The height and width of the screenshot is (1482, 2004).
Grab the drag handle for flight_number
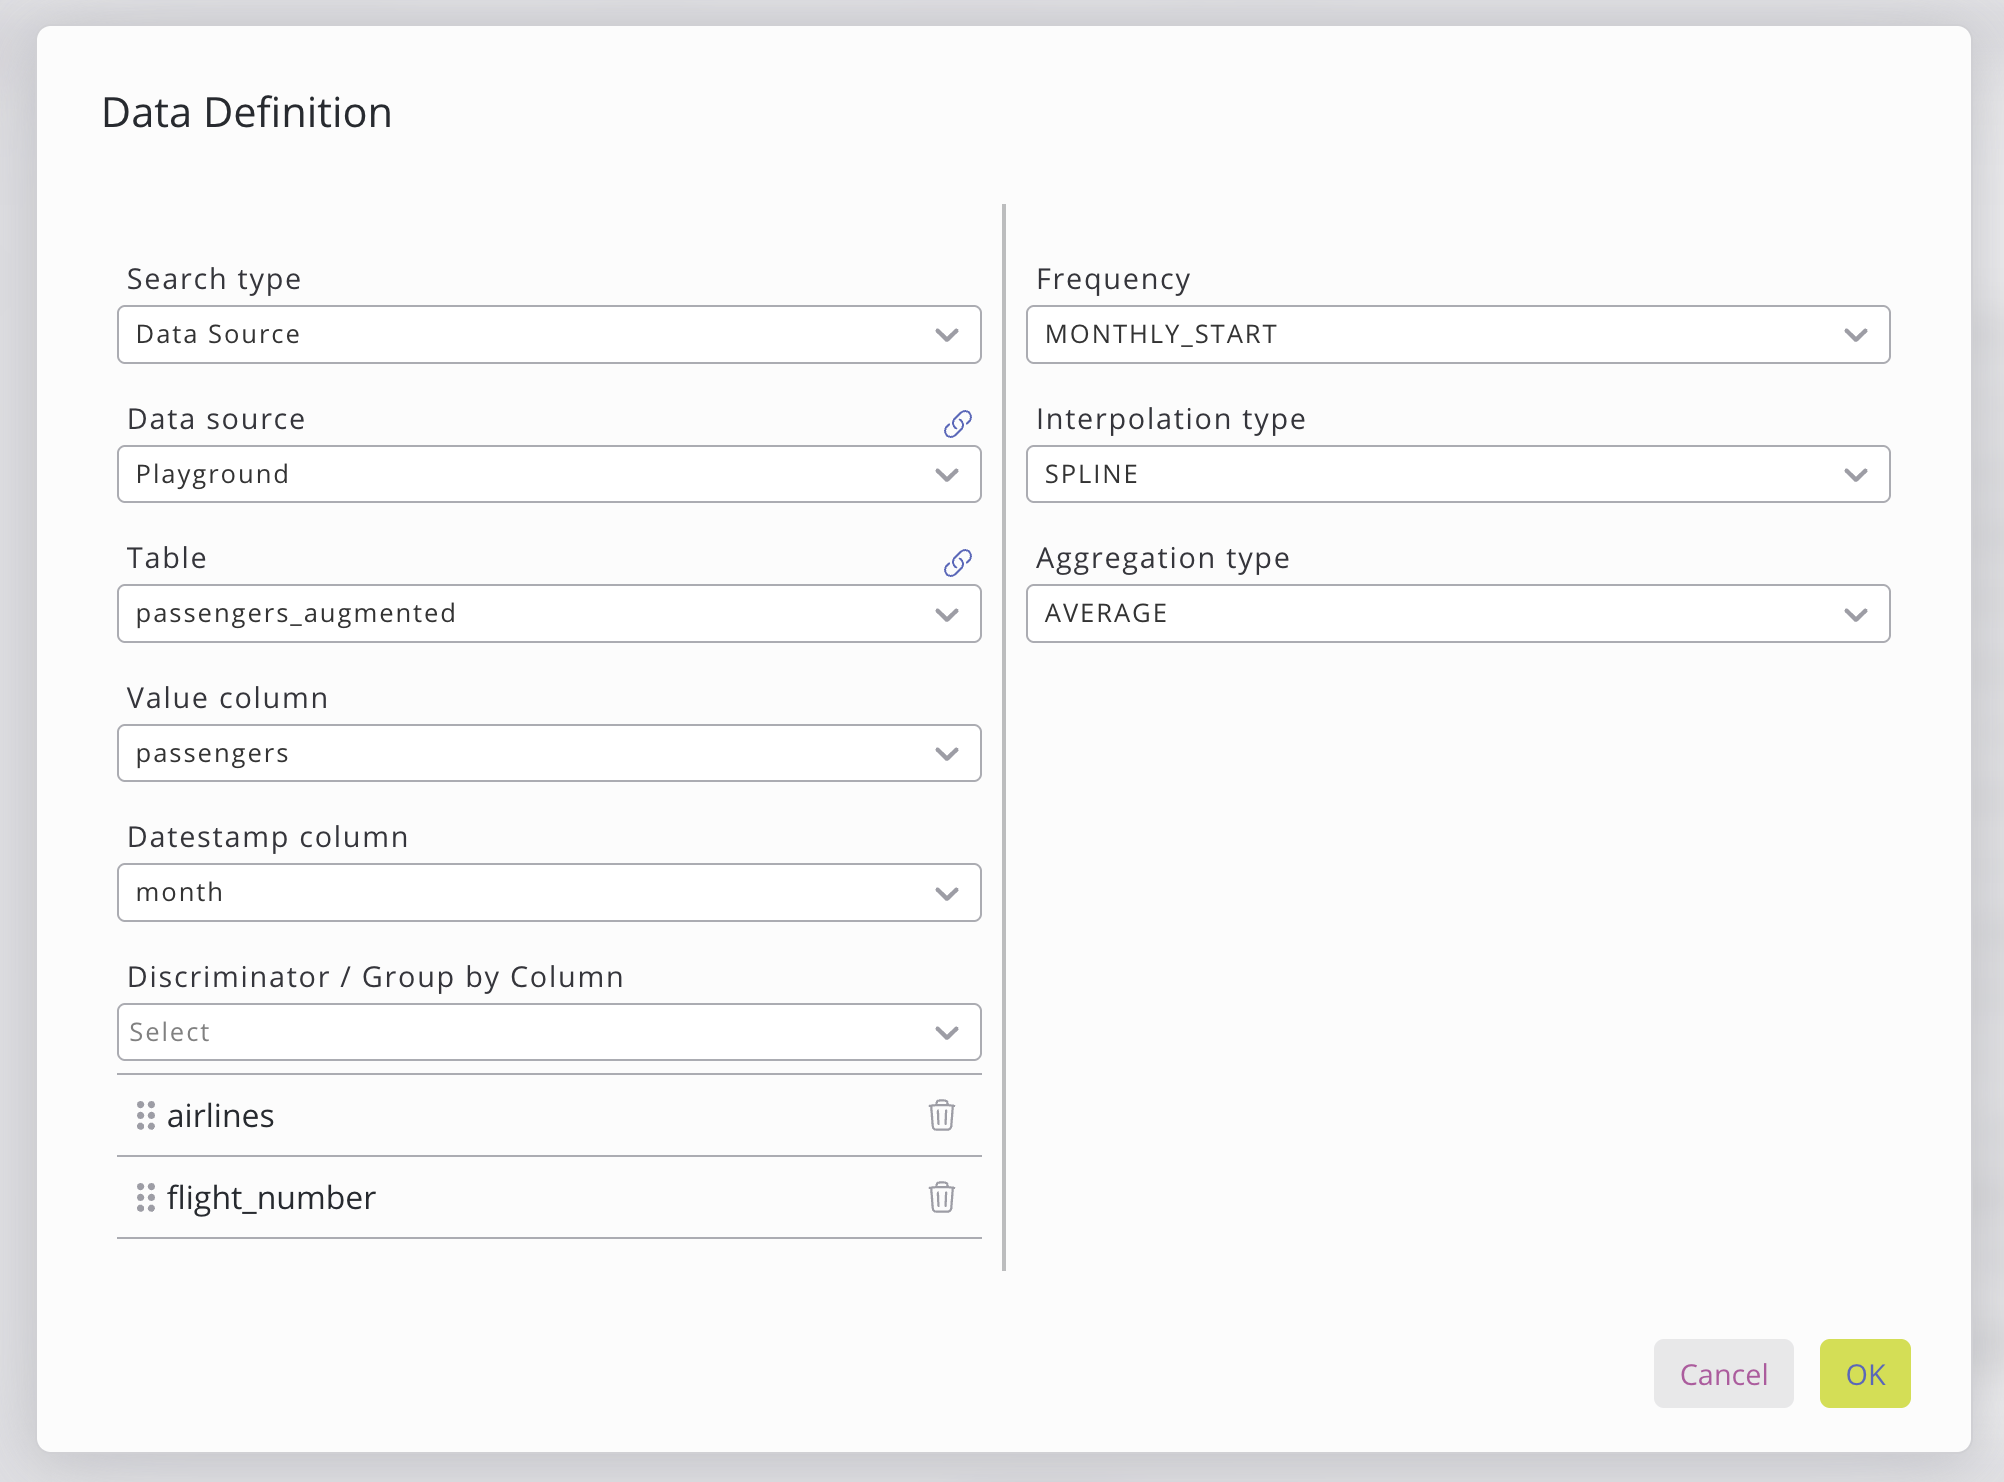coord(146,1197)
